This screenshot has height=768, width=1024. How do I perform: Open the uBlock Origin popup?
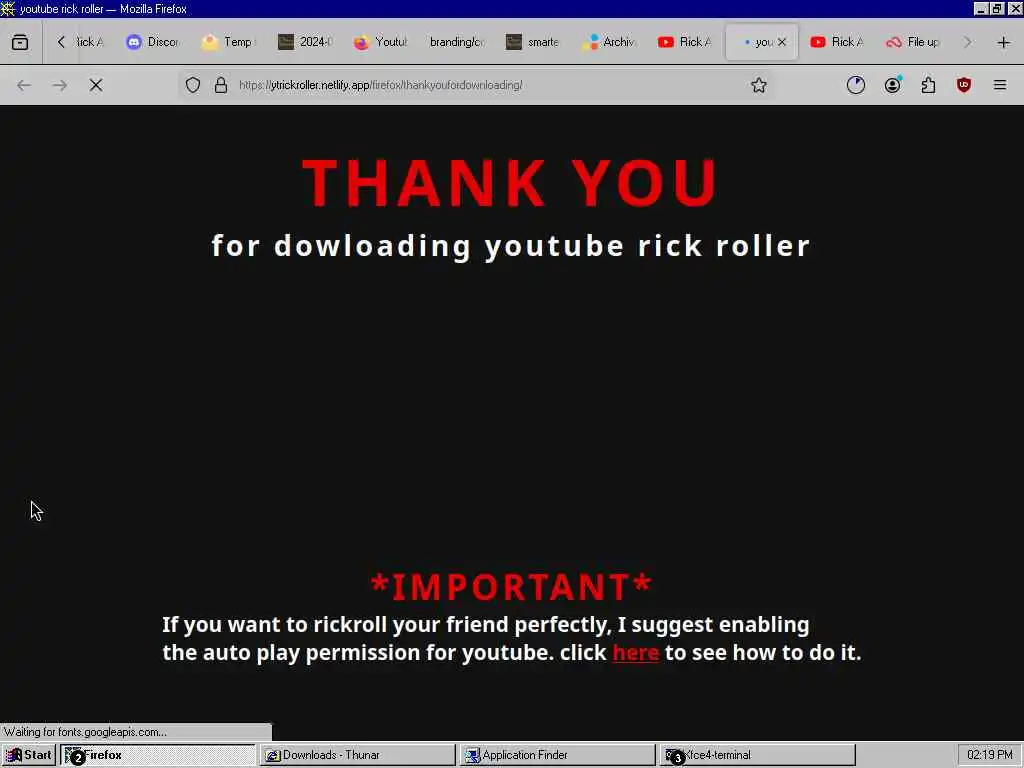click(x=964, y=85)
